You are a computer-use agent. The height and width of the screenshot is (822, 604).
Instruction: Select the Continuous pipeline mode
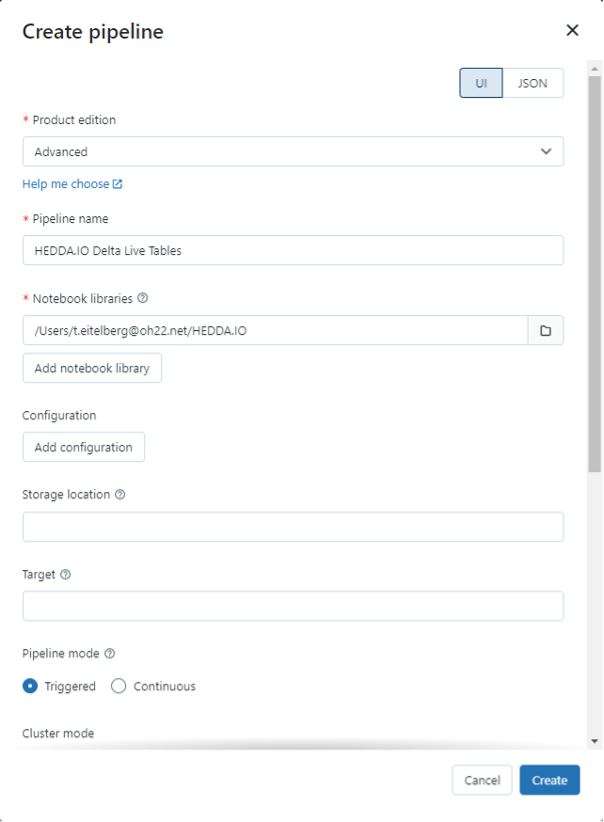tap(119, 686)
